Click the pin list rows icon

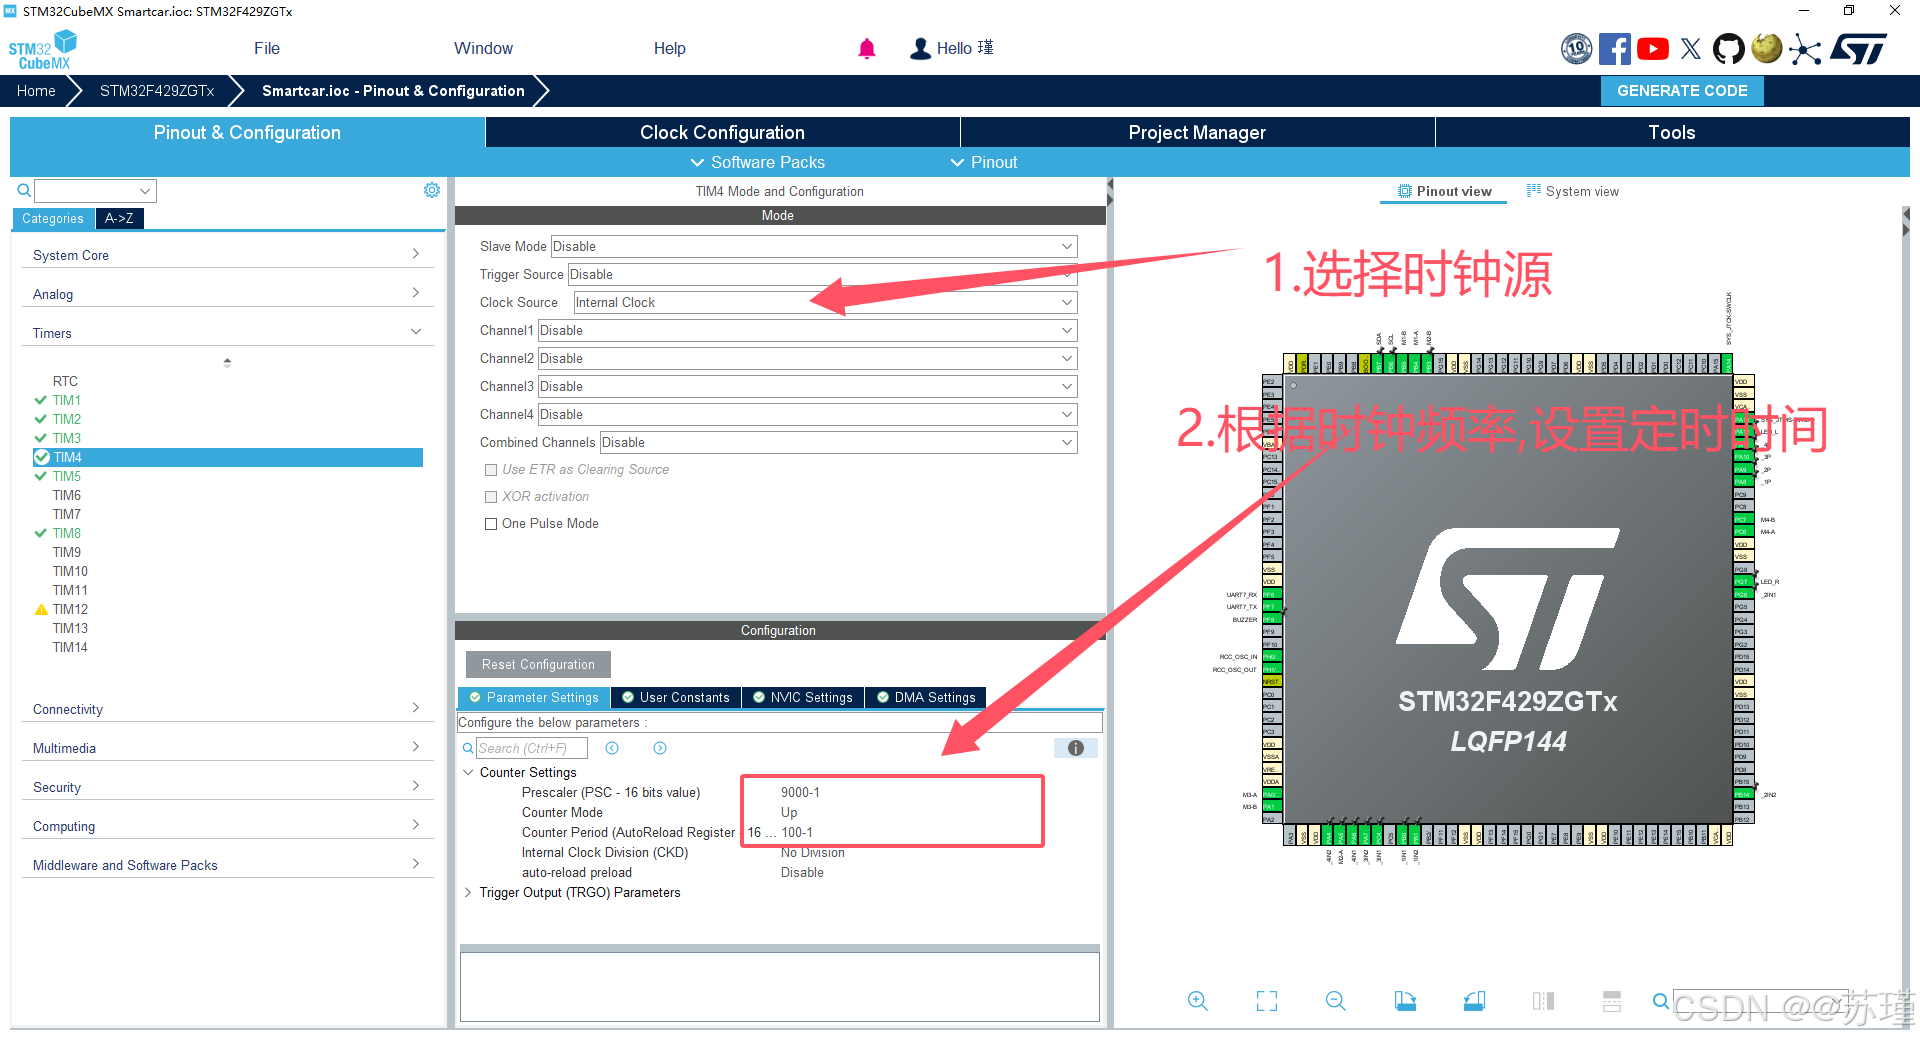(x=1612, y=1001)
